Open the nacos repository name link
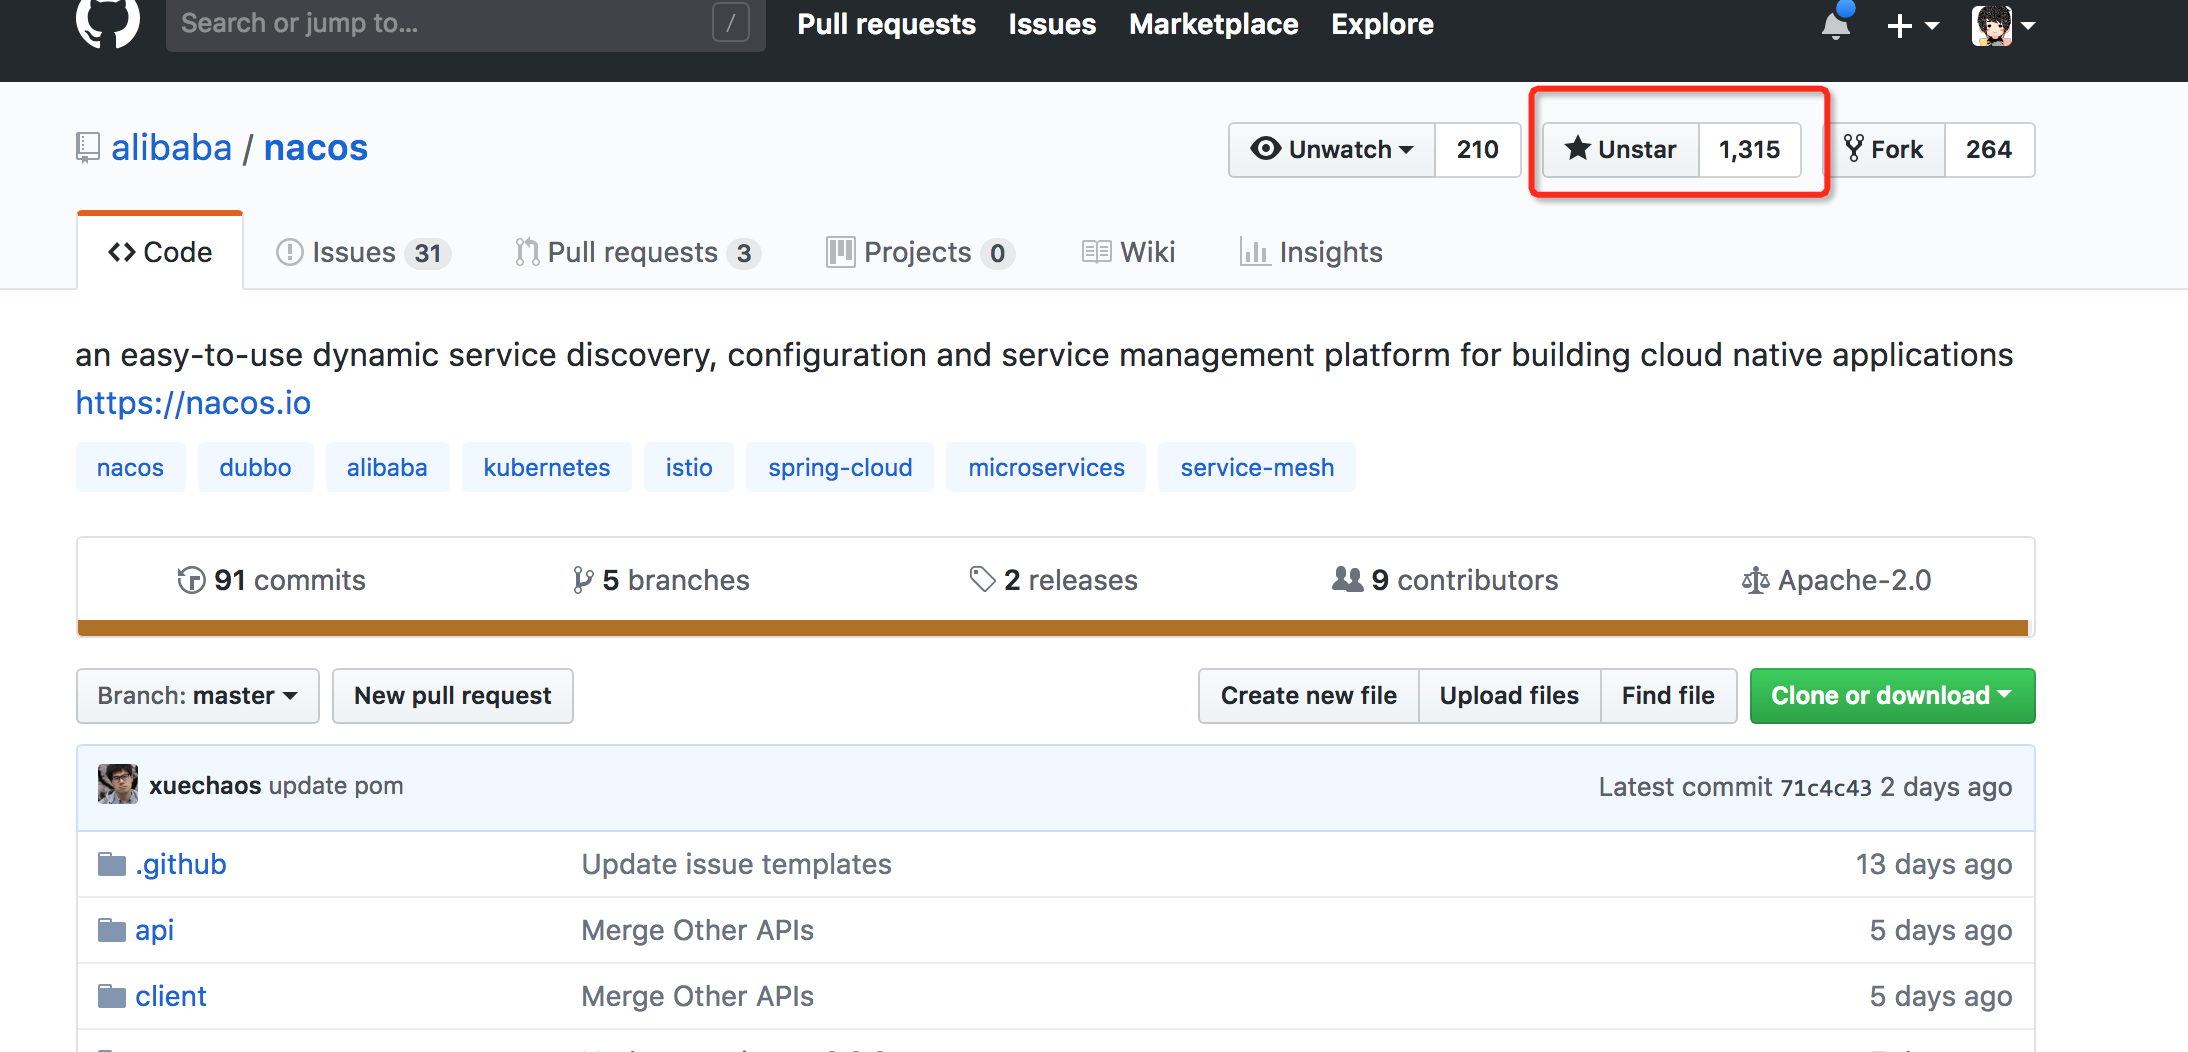This screenshot has width=2188, height=1052. (x=316, y=148)
